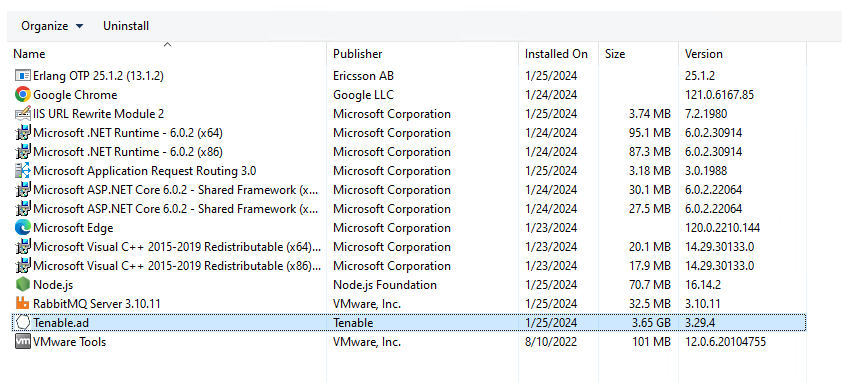This screenshot has width=842, height=382.
Task: Select the Node.js hexagon icon
Action: [23, 285]
